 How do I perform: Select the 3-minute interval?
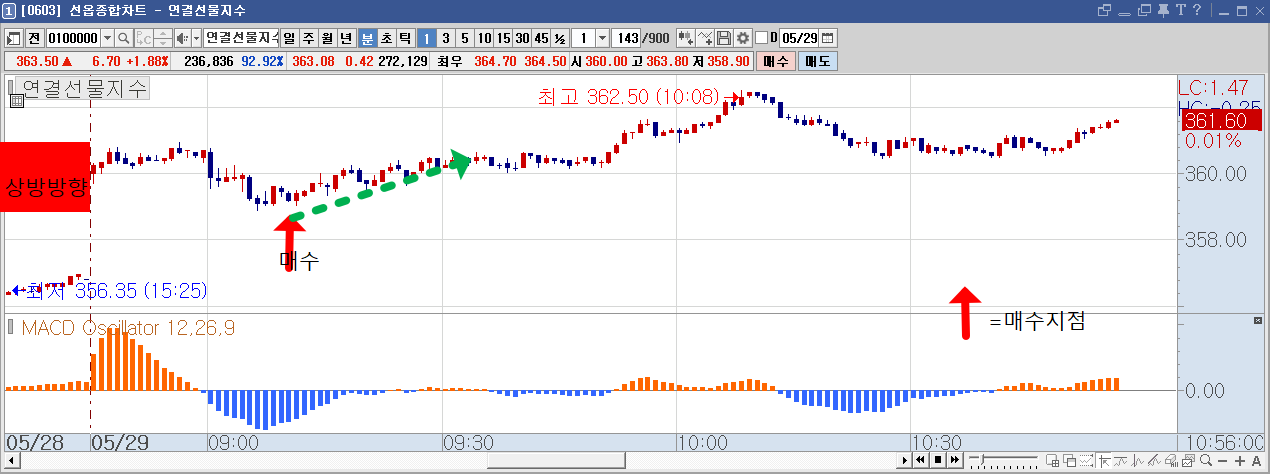[x=445, y=38]
